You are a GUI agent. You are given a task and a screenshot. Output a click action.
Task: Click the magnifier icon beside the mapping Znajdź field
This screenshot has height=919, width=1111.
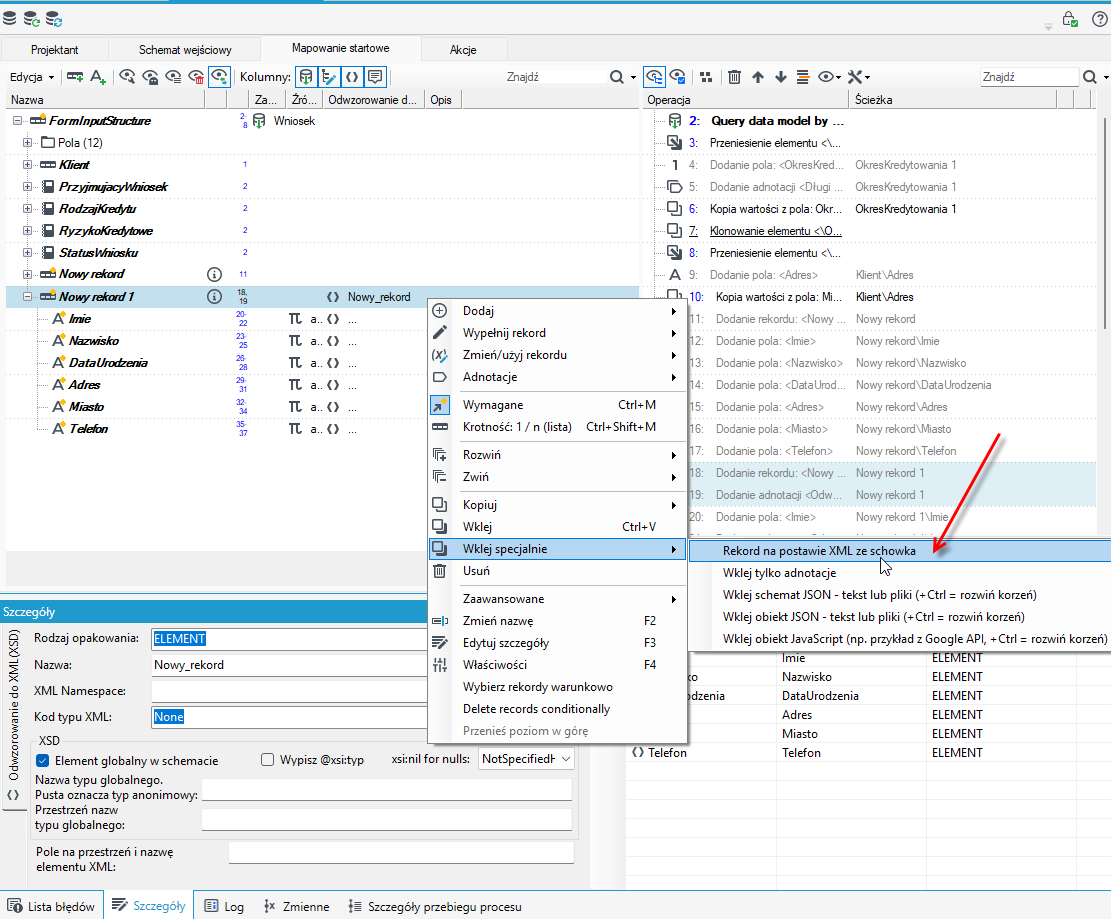[617, 77]
